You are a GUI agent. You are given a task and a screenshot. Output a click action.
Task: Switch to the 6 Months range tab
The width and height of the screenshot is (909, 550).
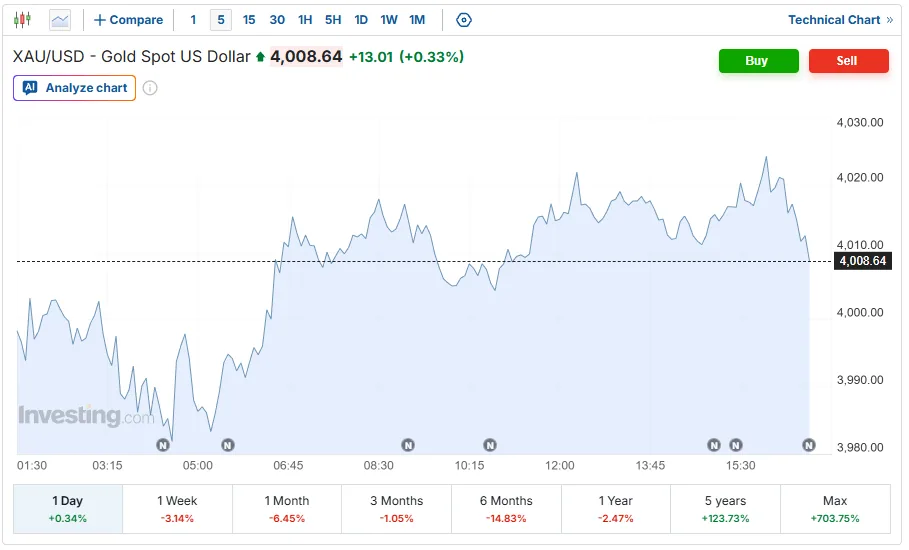click(x=506, y=509)
